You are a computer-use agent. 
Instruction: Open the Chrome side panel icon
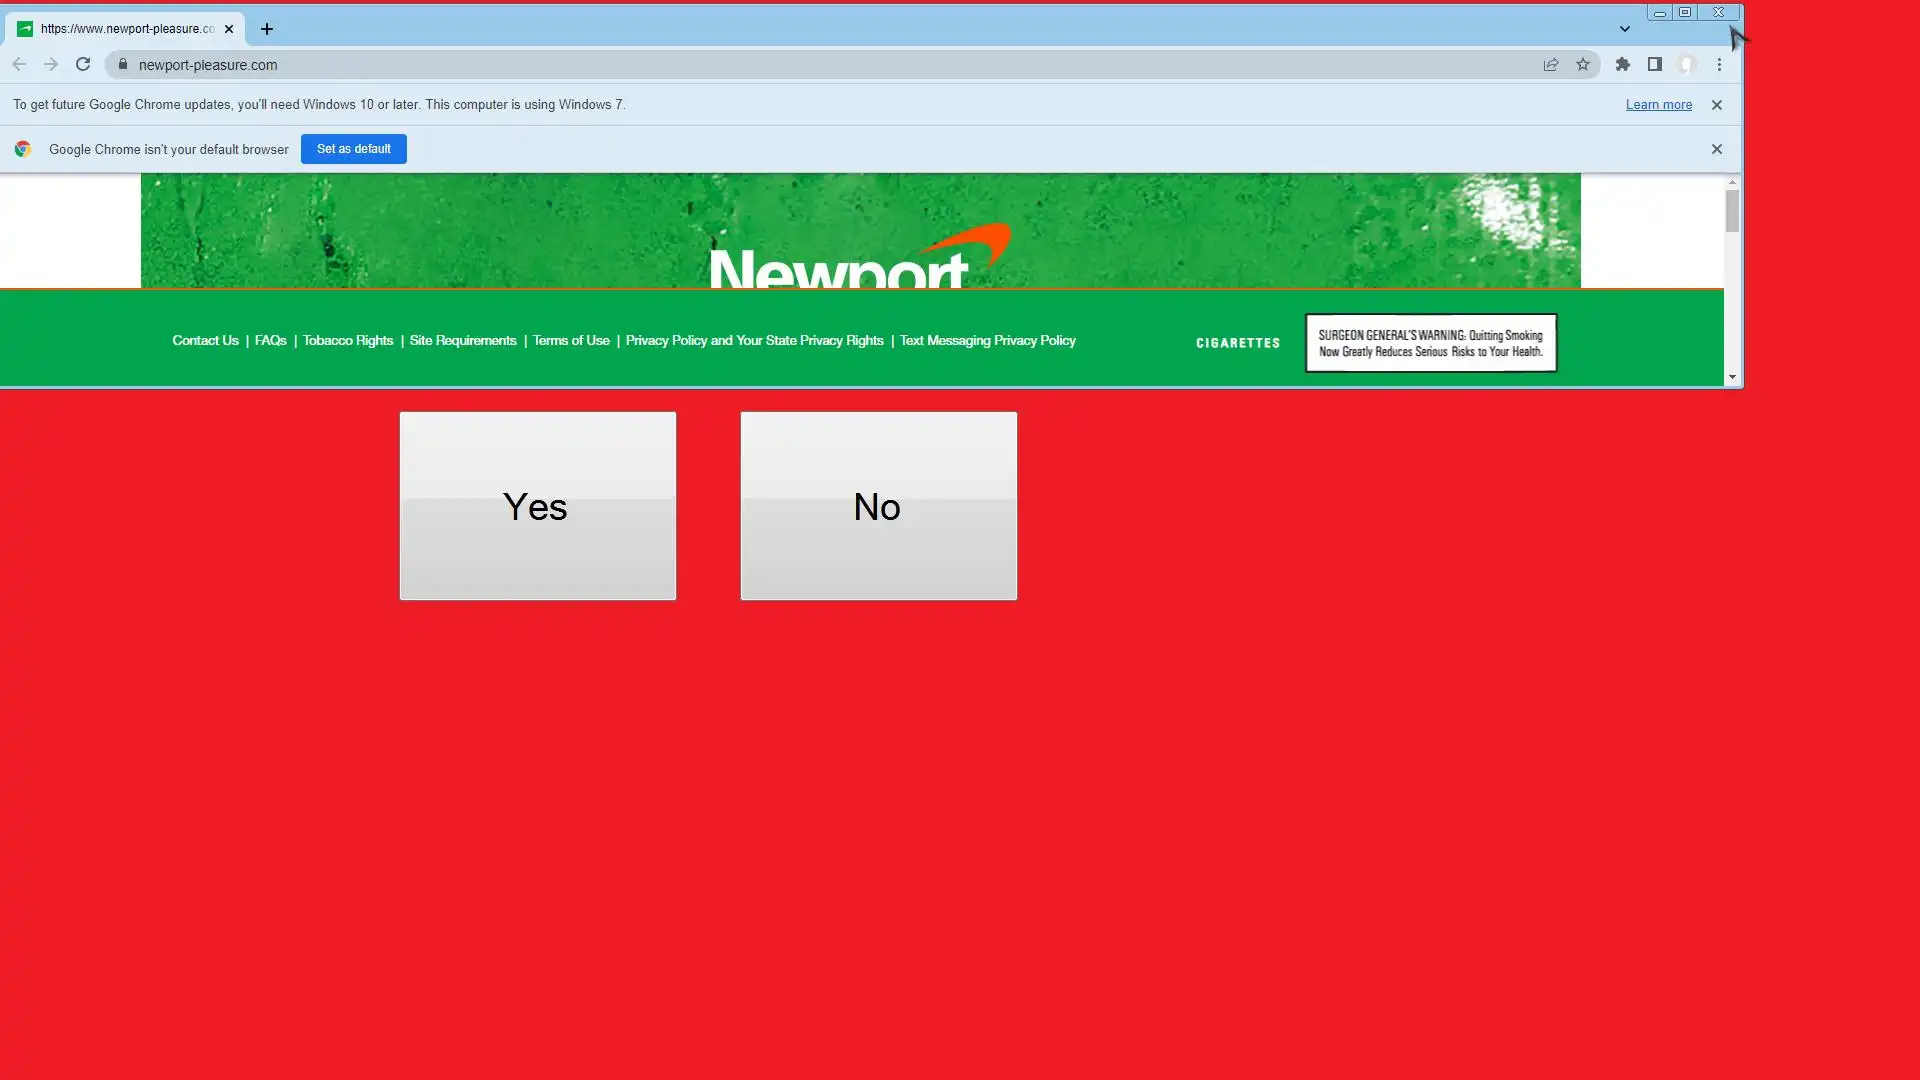(x=1654, y=65)
